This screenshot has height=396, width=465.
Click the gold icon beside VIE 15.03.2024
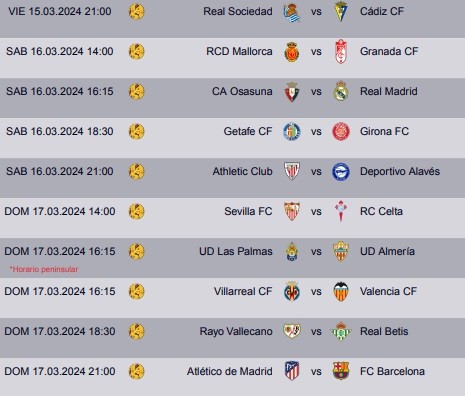pyautogui.click(x=136, y=11)
